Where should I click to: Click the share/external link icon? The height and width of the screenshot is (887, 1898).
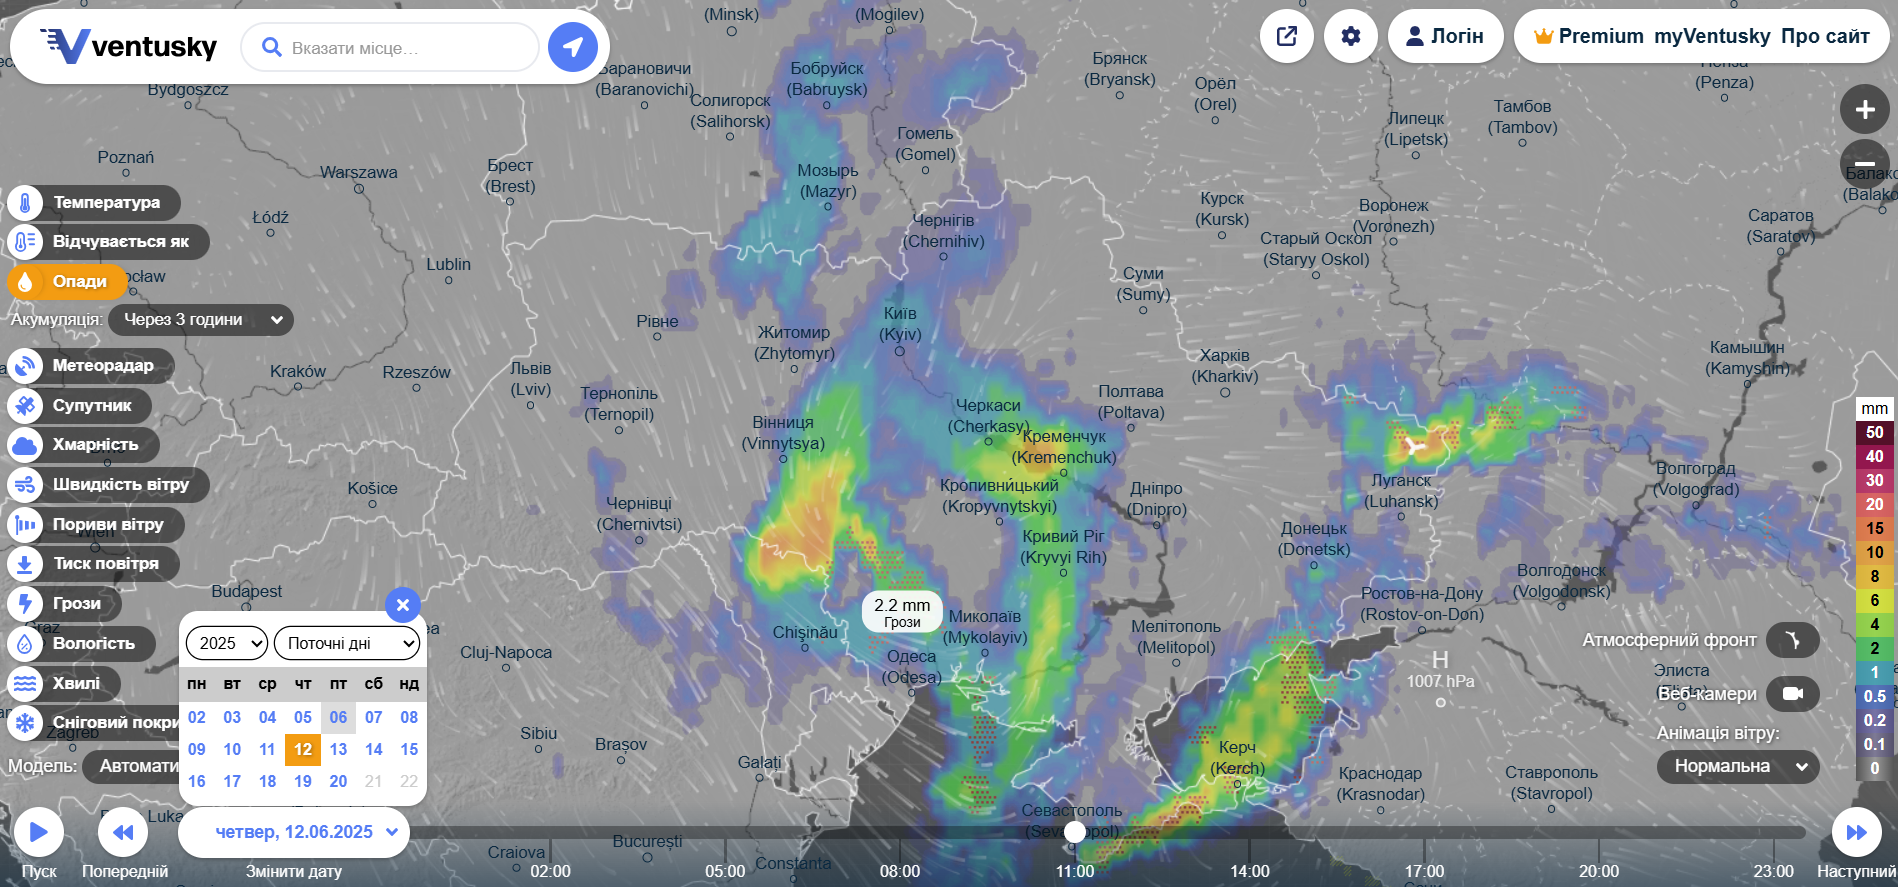[1286, 36]
